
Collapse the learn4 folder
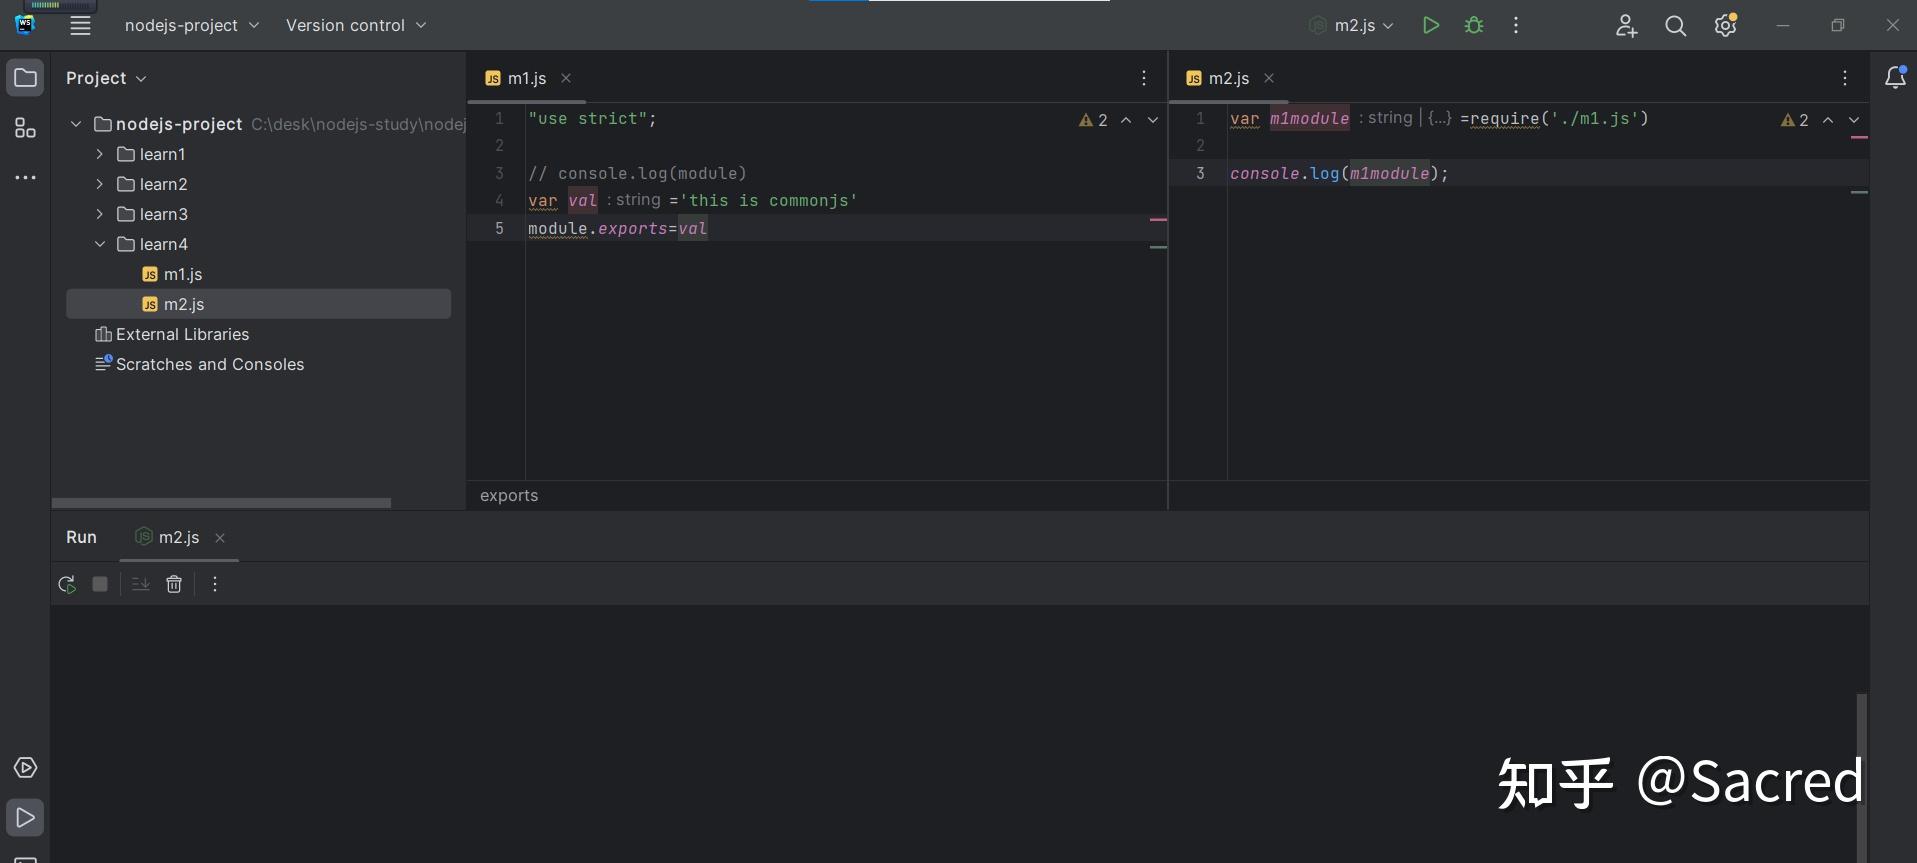tap(100, 244)
